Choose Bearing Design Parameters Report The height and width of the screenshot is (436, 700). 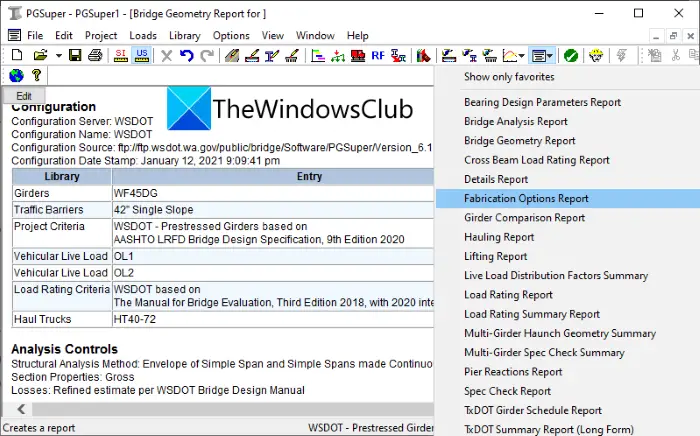click(542, 102)
